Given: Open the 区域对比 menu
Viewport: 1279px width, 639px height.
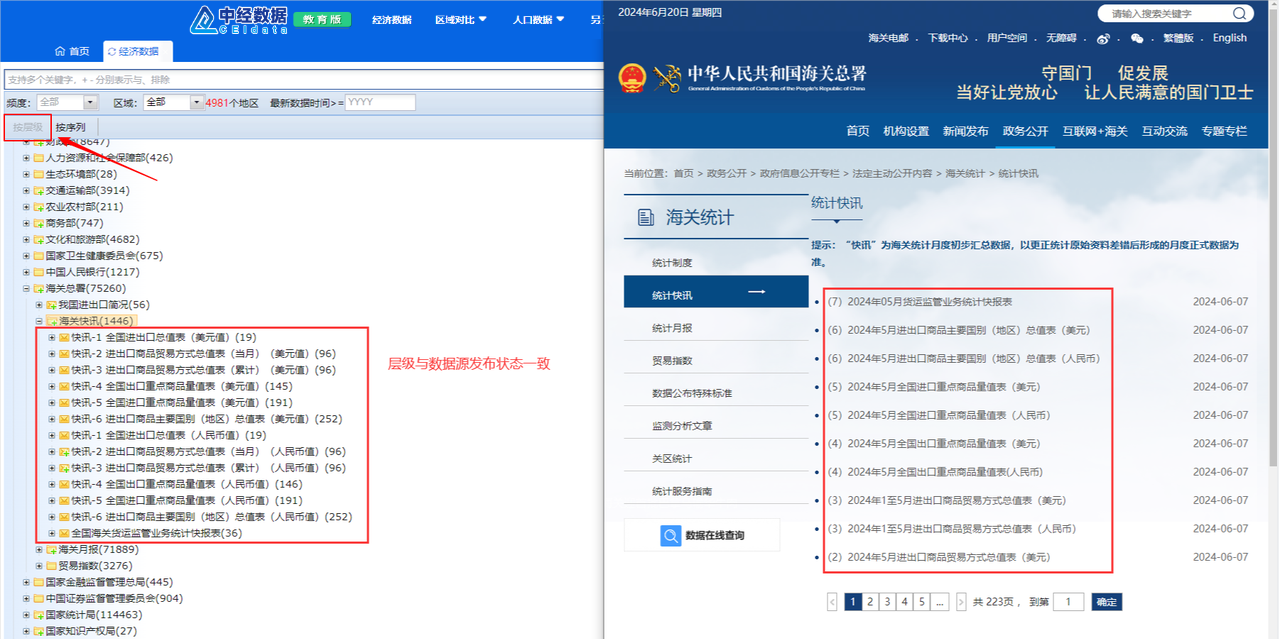Looking at the screenshot, I should [460, 19].
